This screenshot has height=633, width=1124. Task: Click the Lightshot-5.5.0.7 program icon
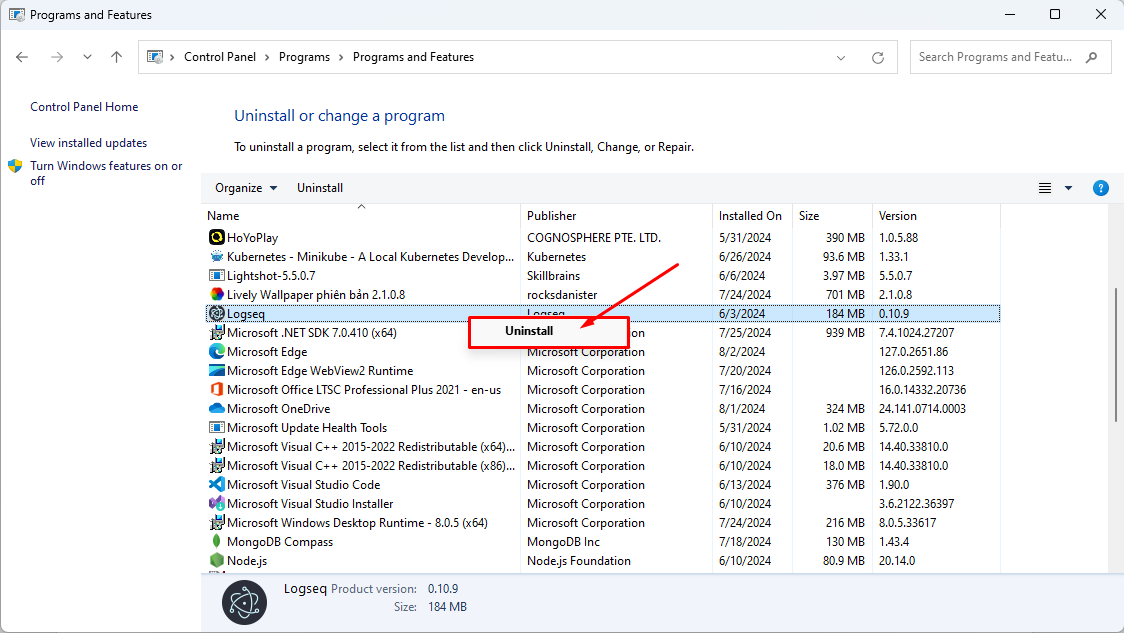point(216,275)
